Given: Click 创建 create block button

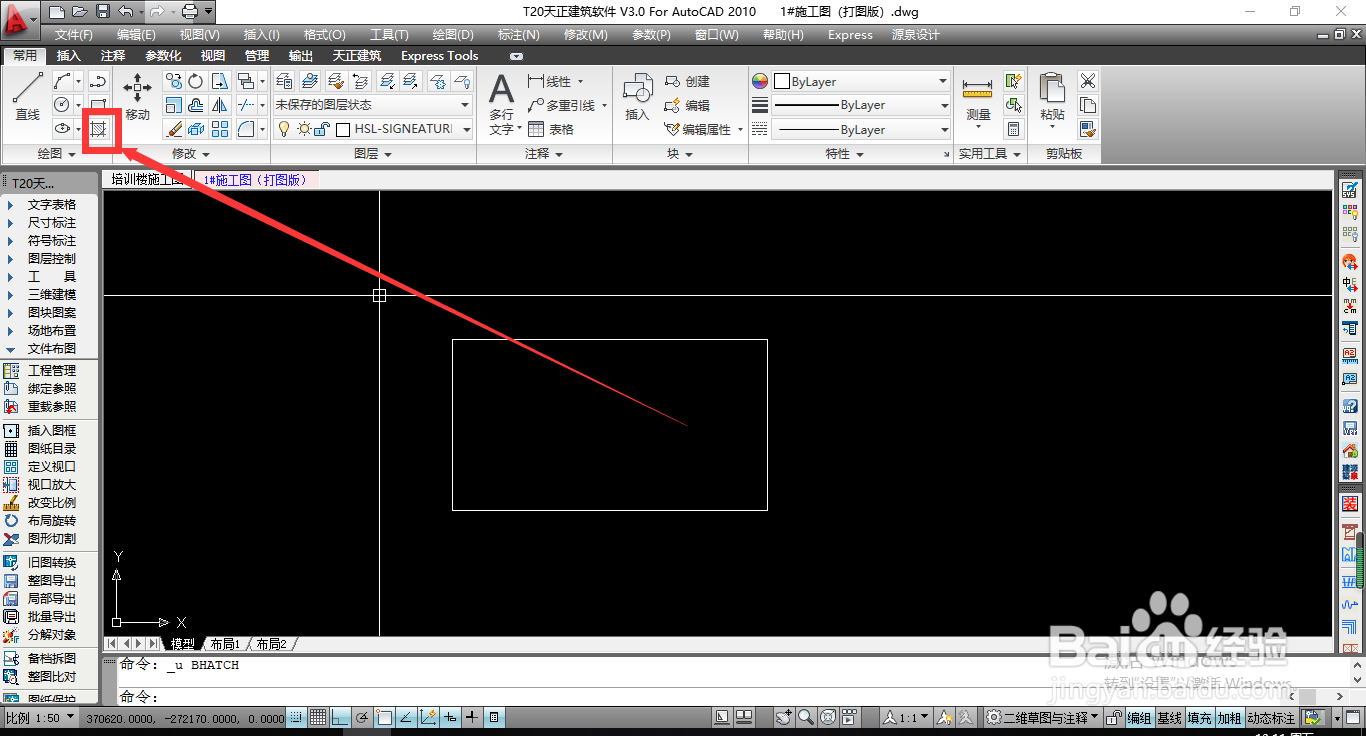Looking at the screenshot, I should 687,82.
